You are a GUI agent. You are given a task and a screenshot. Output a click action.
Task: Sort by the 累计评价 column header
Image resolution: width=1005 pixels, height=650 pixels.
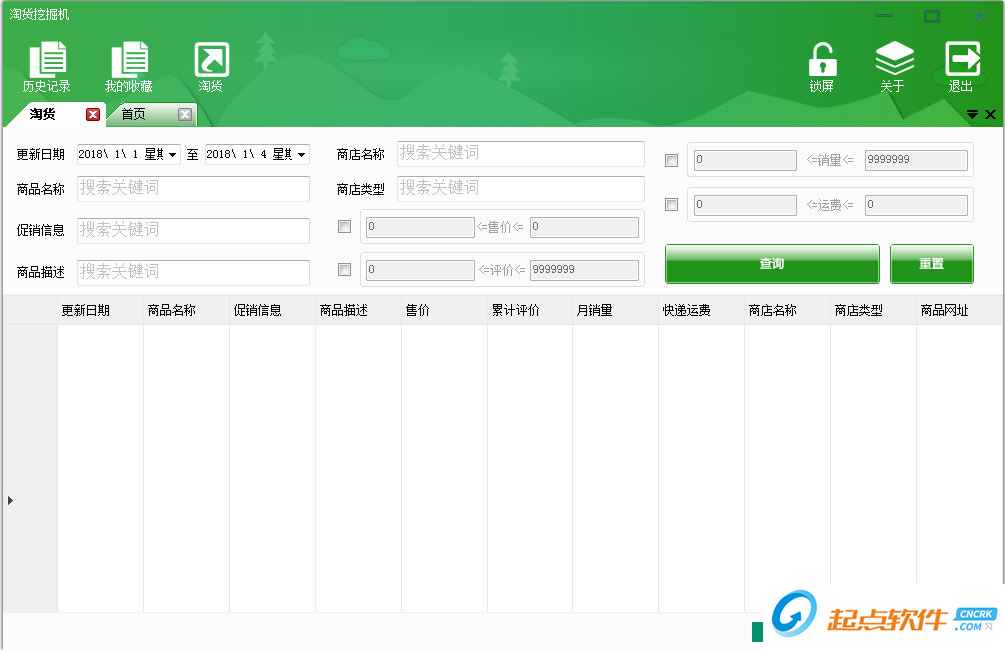[x=530, y=310]
